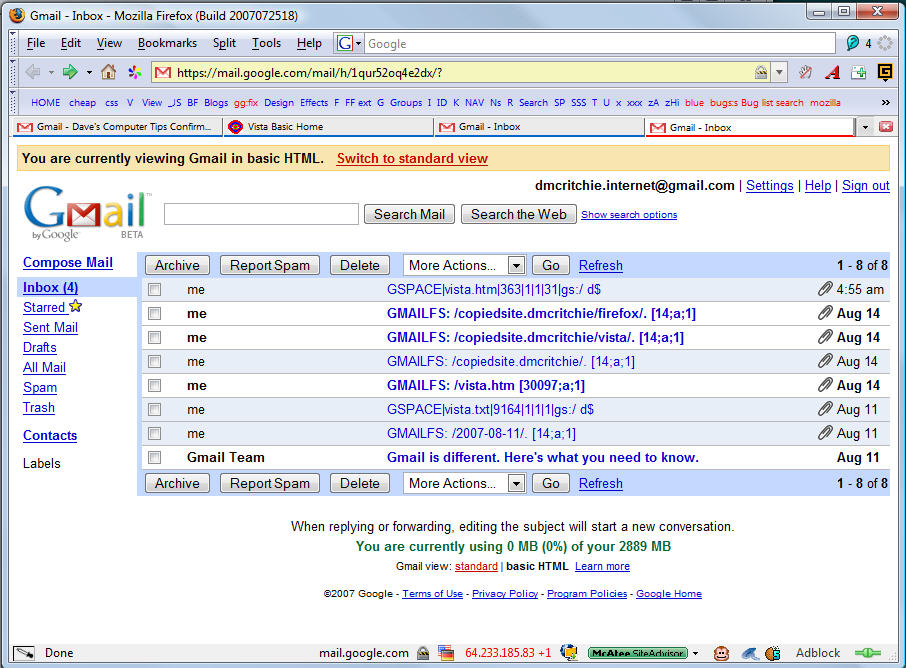This screenshot has width=906, height=668.
Task: Check the Gmail Team message checkbox
Action: (154, 457)
